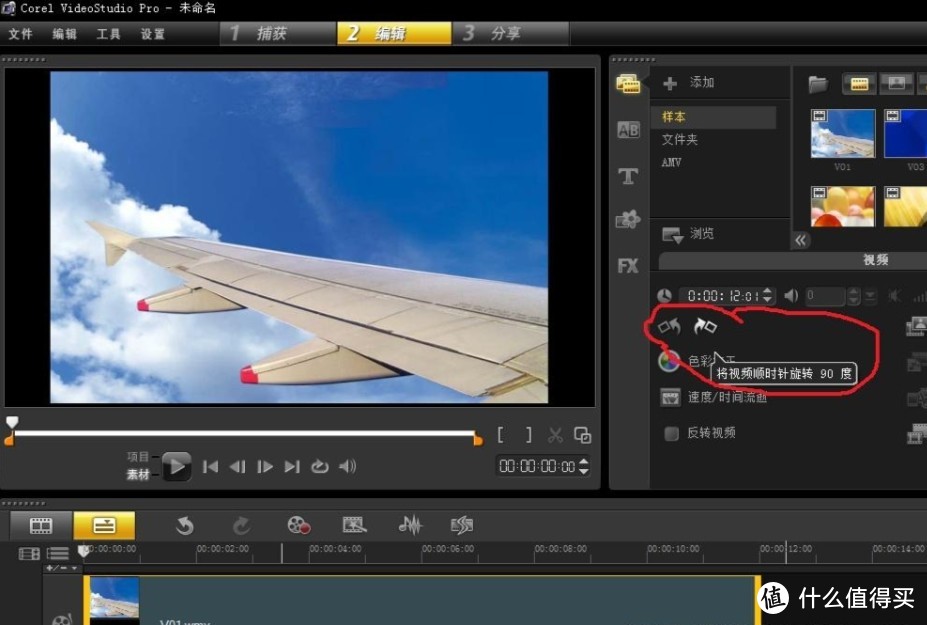
Task: Click the scrubber position marker
Action: coord(12,422)
